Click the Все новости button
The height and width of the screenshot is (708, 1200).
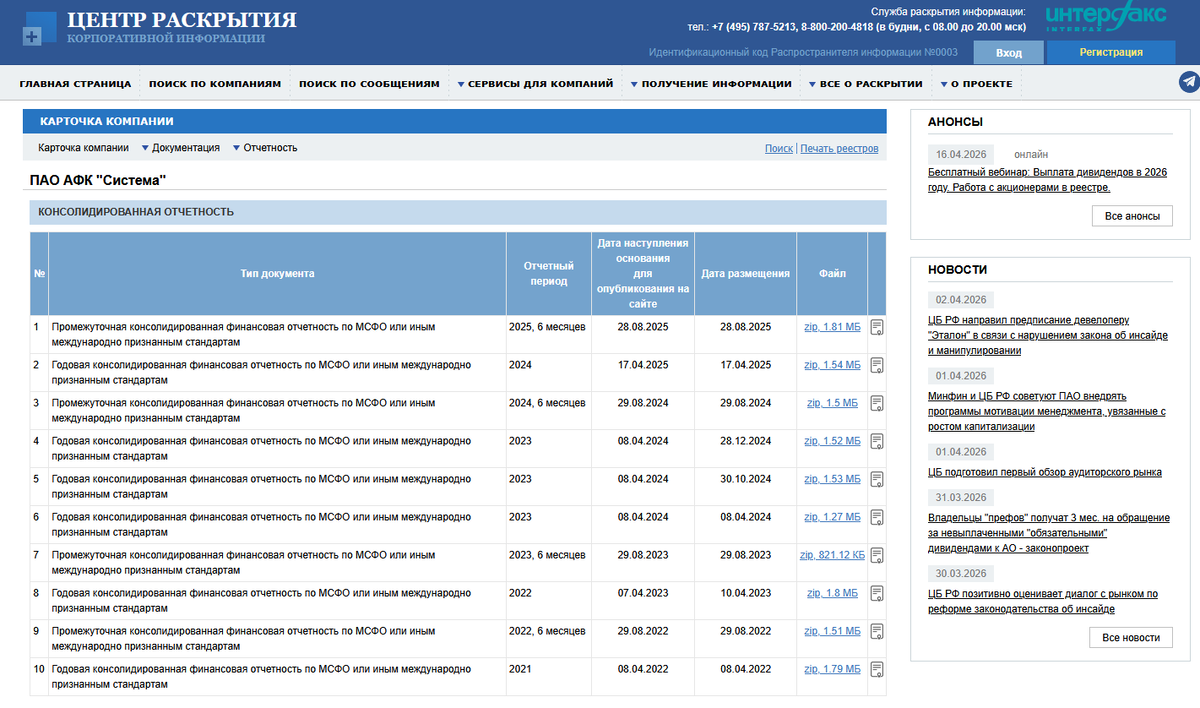[x=1131, y=637]
